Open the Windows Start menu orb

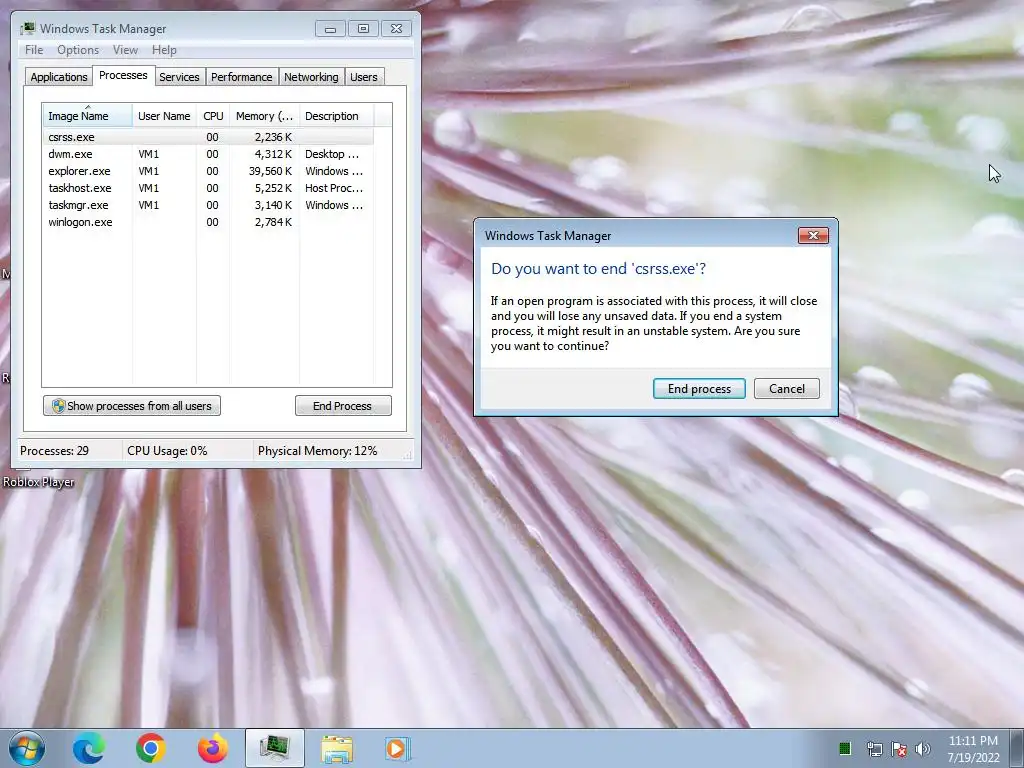click(x=27, y=748)
